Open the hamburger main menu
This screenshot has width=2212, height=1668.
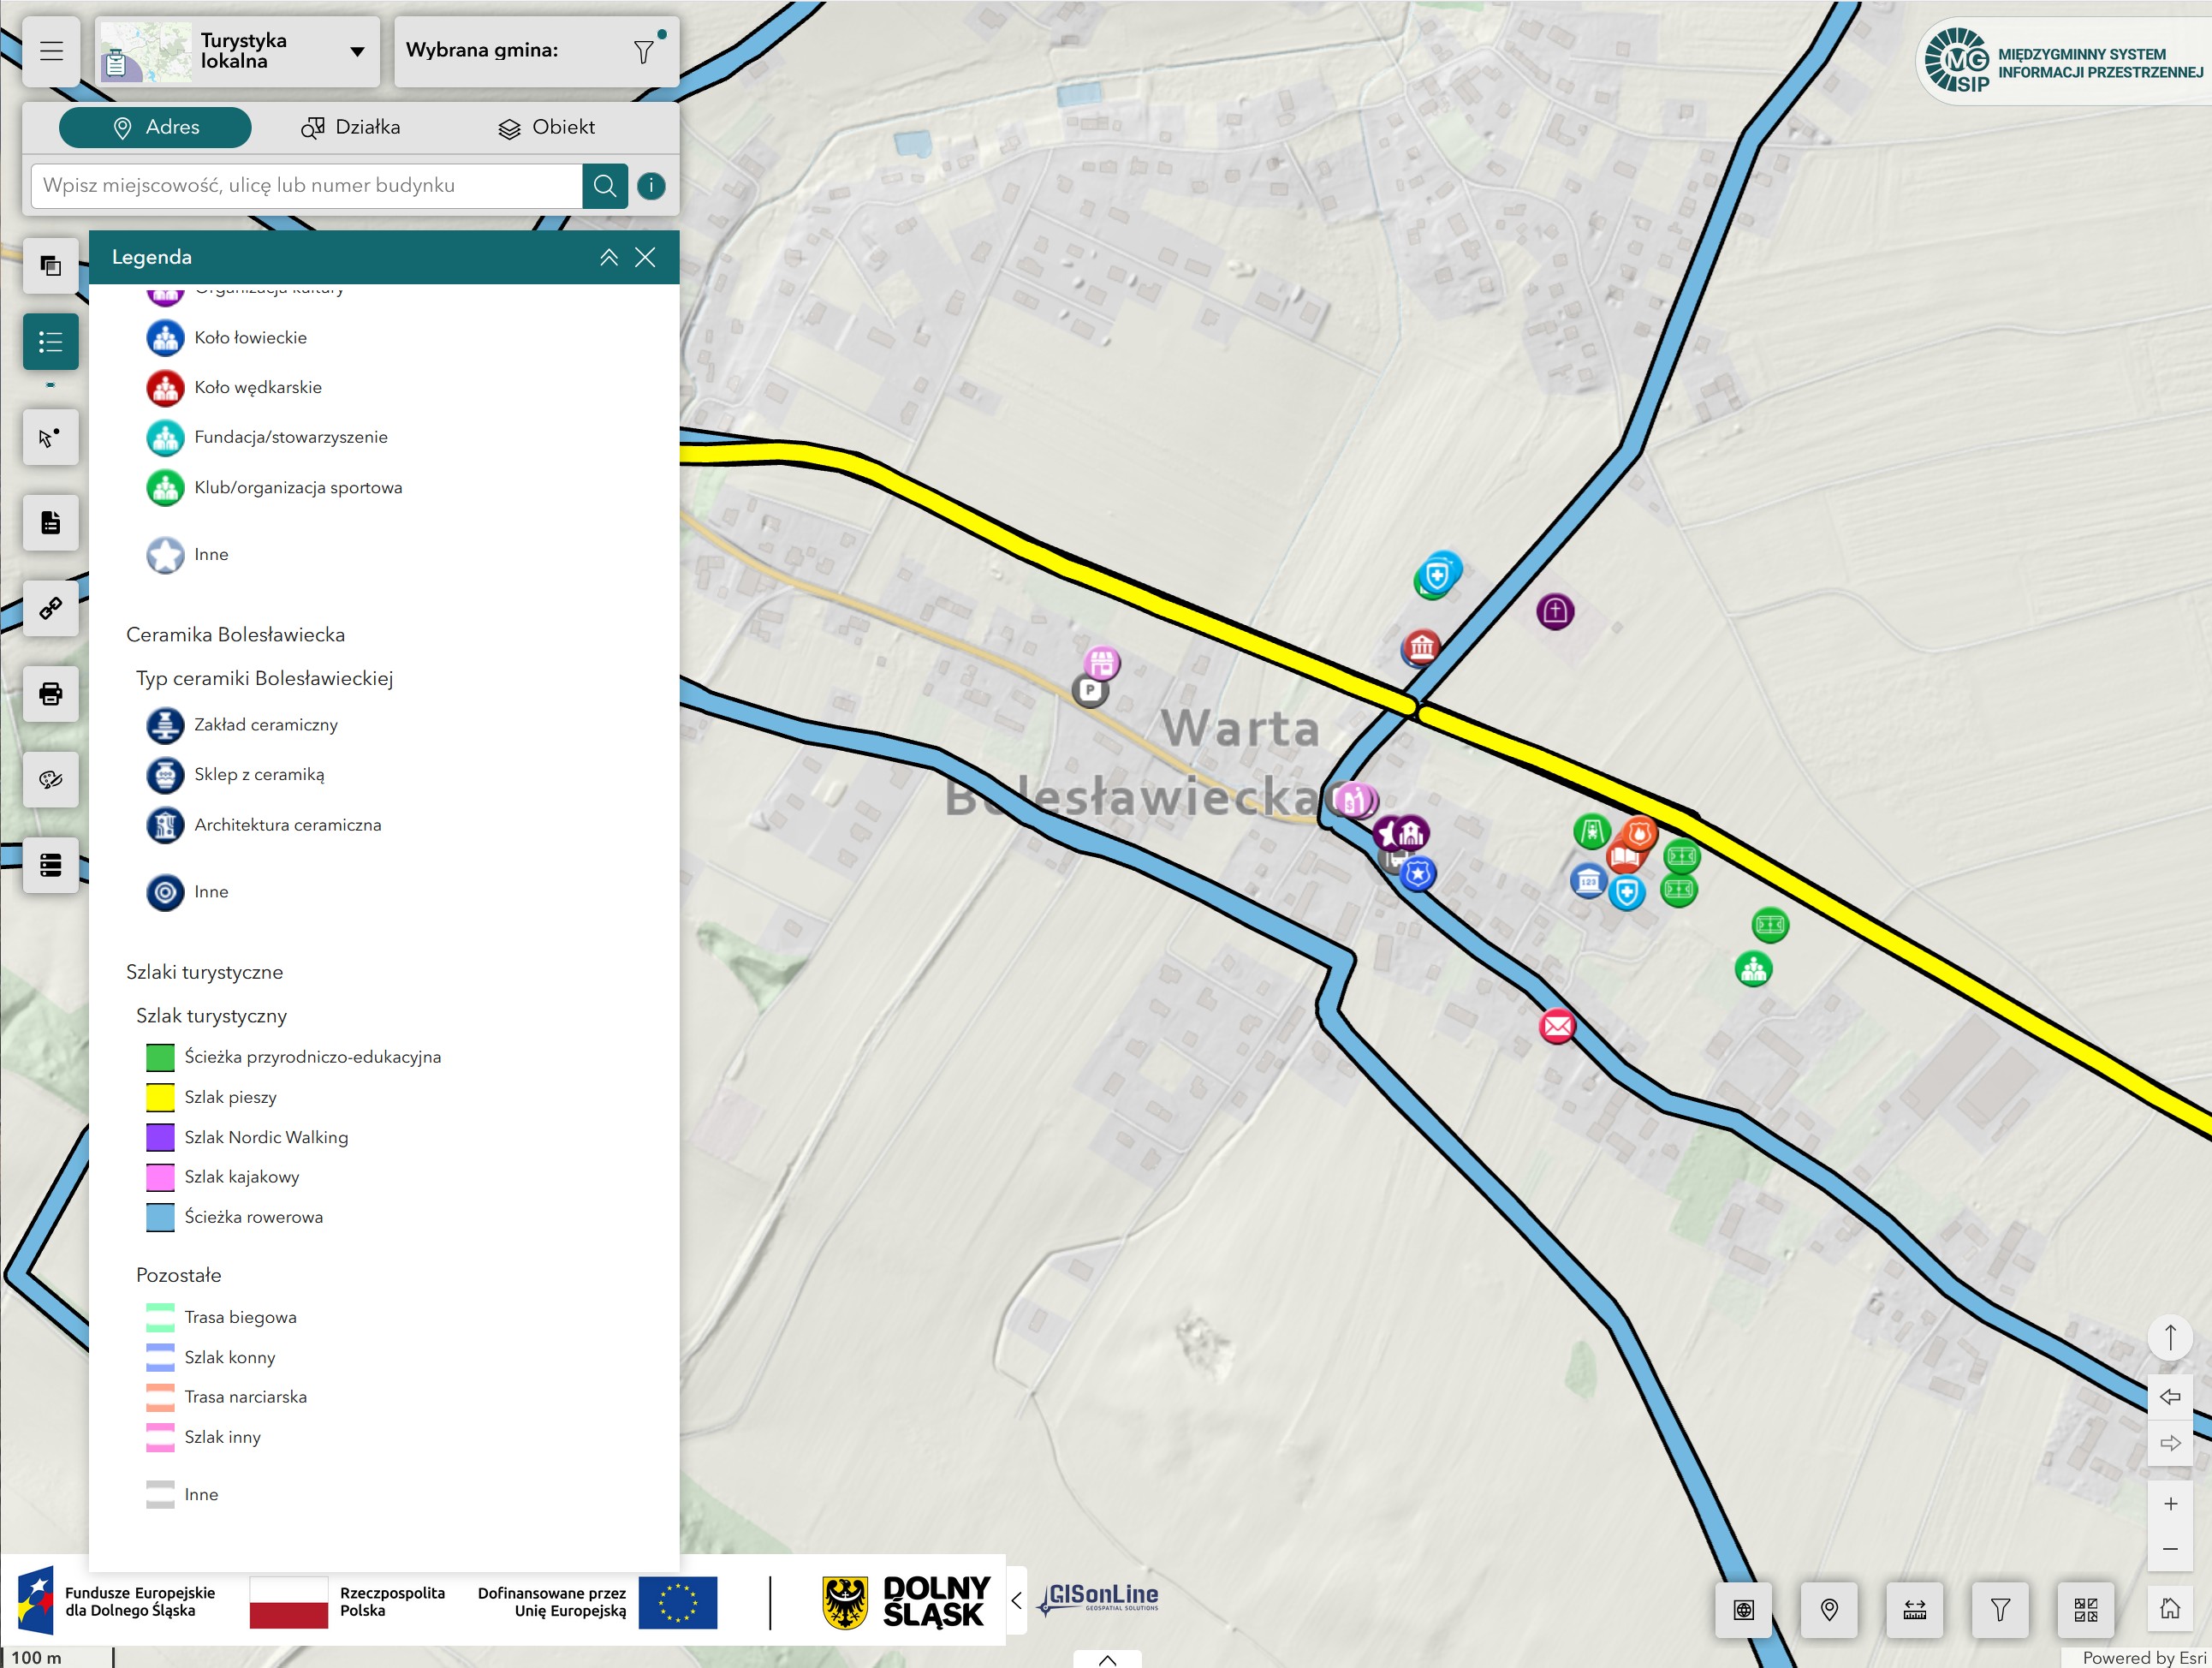pyautogui.click(x=51, y=51)
